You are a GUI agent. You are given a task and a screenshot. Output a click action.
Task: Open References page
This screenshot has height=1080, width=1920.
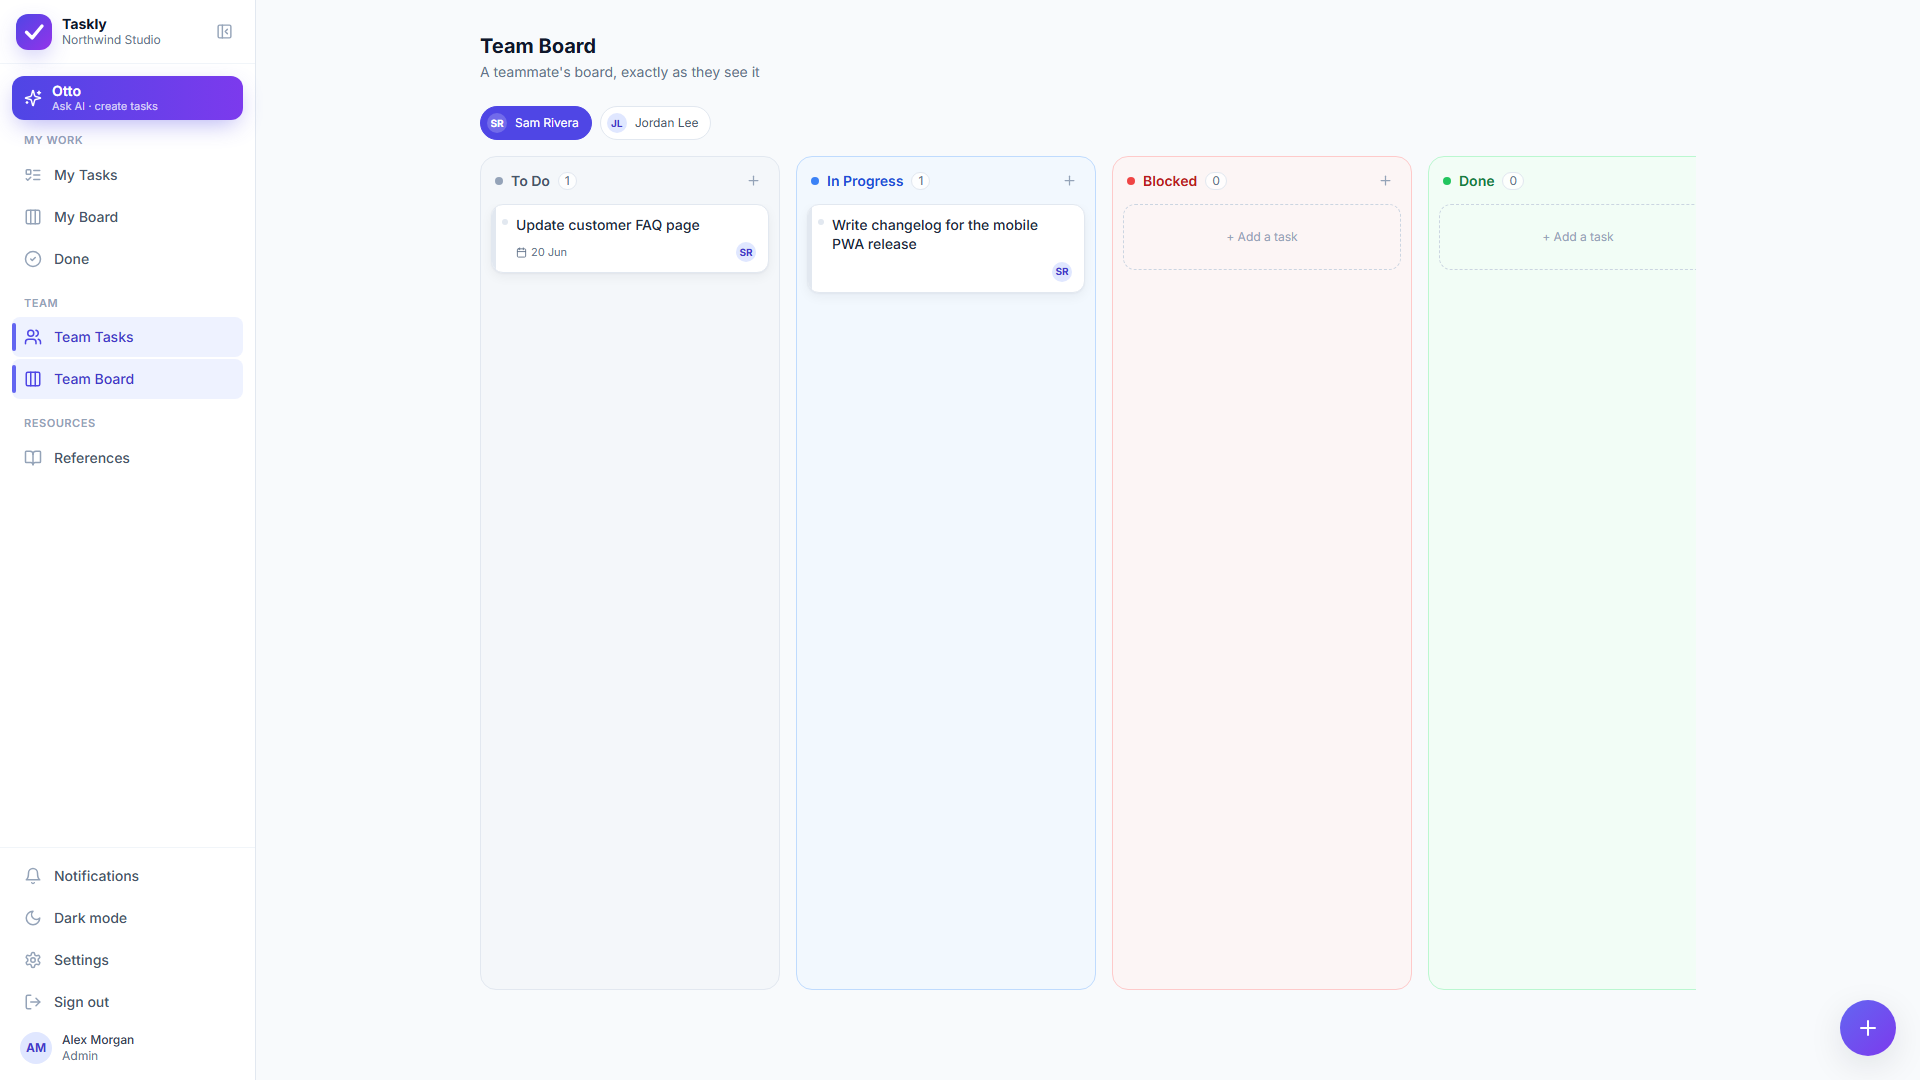tap(127, 458)
